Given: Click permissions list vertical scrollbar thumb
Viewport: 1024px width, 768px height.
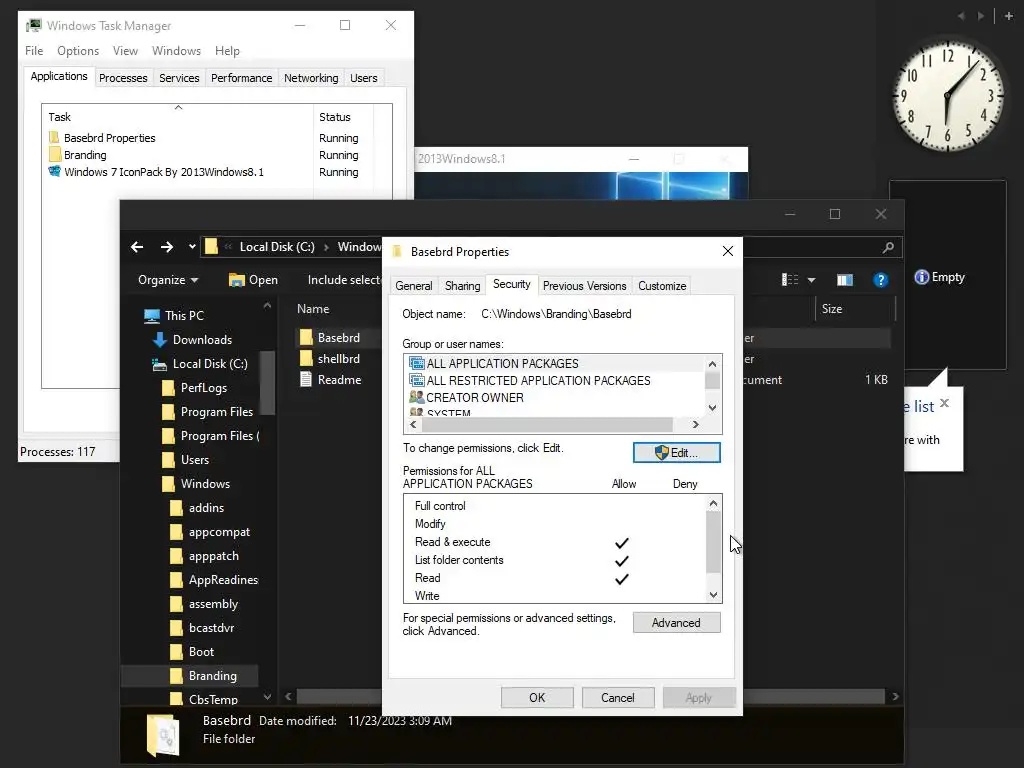Looking at the screenshot, I should tap(713, 541).
